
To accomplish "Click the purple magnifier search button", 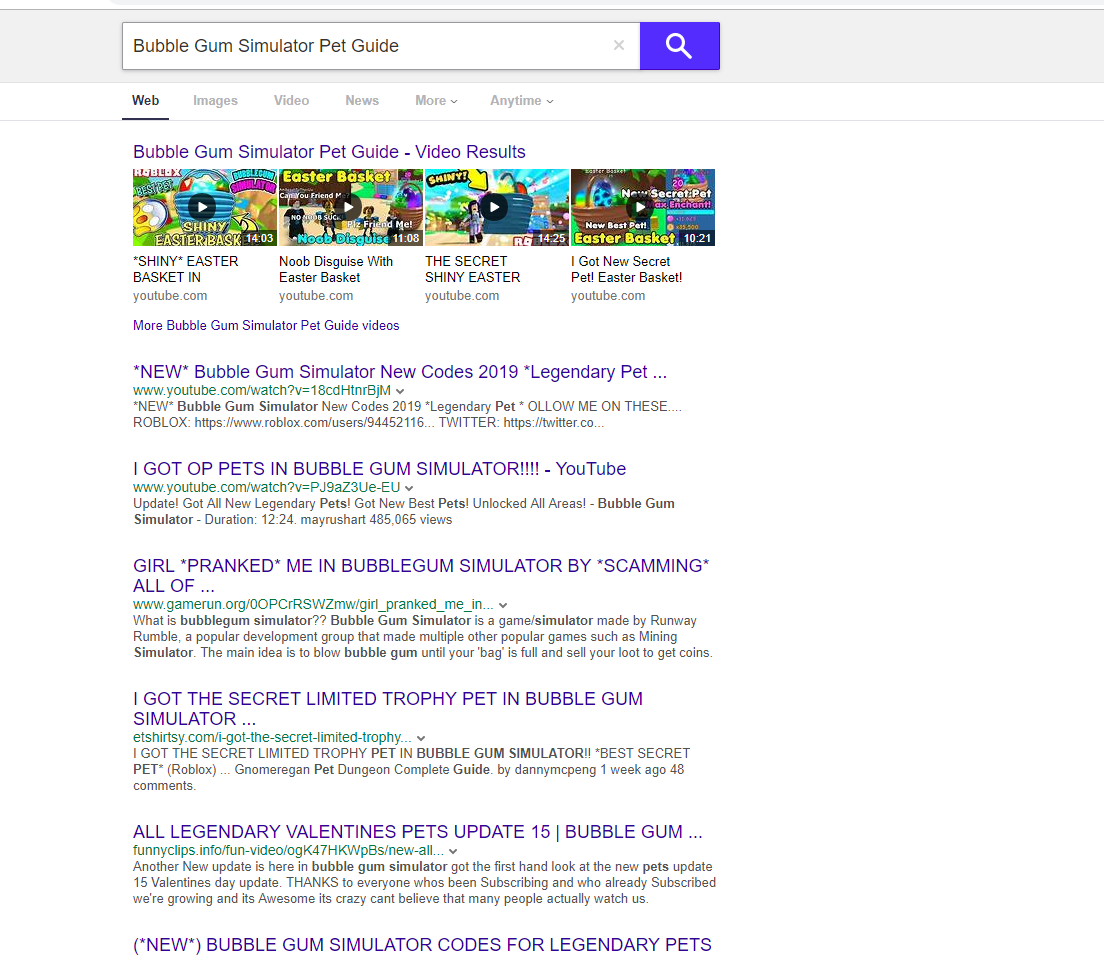I will (679, 46).
